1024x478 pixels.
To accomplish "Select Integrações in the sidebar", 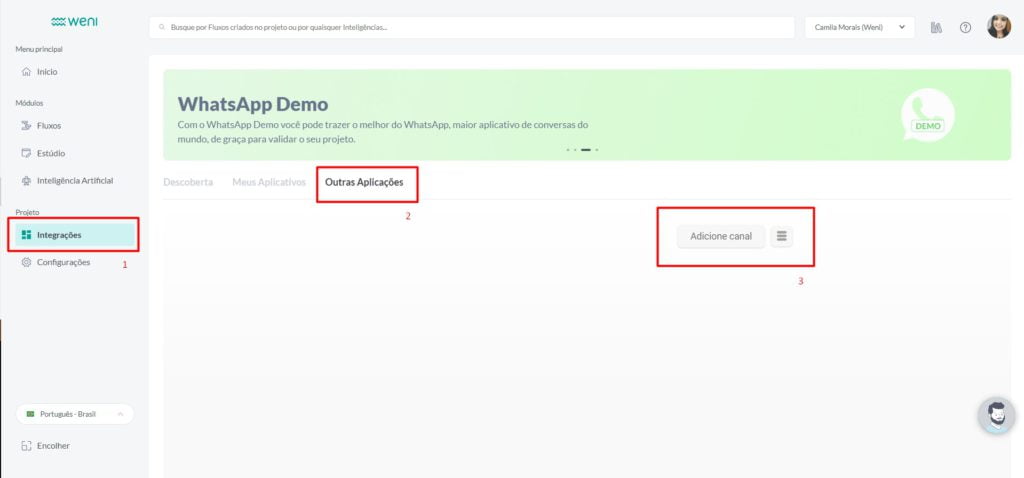I will (x=74, y=235).
